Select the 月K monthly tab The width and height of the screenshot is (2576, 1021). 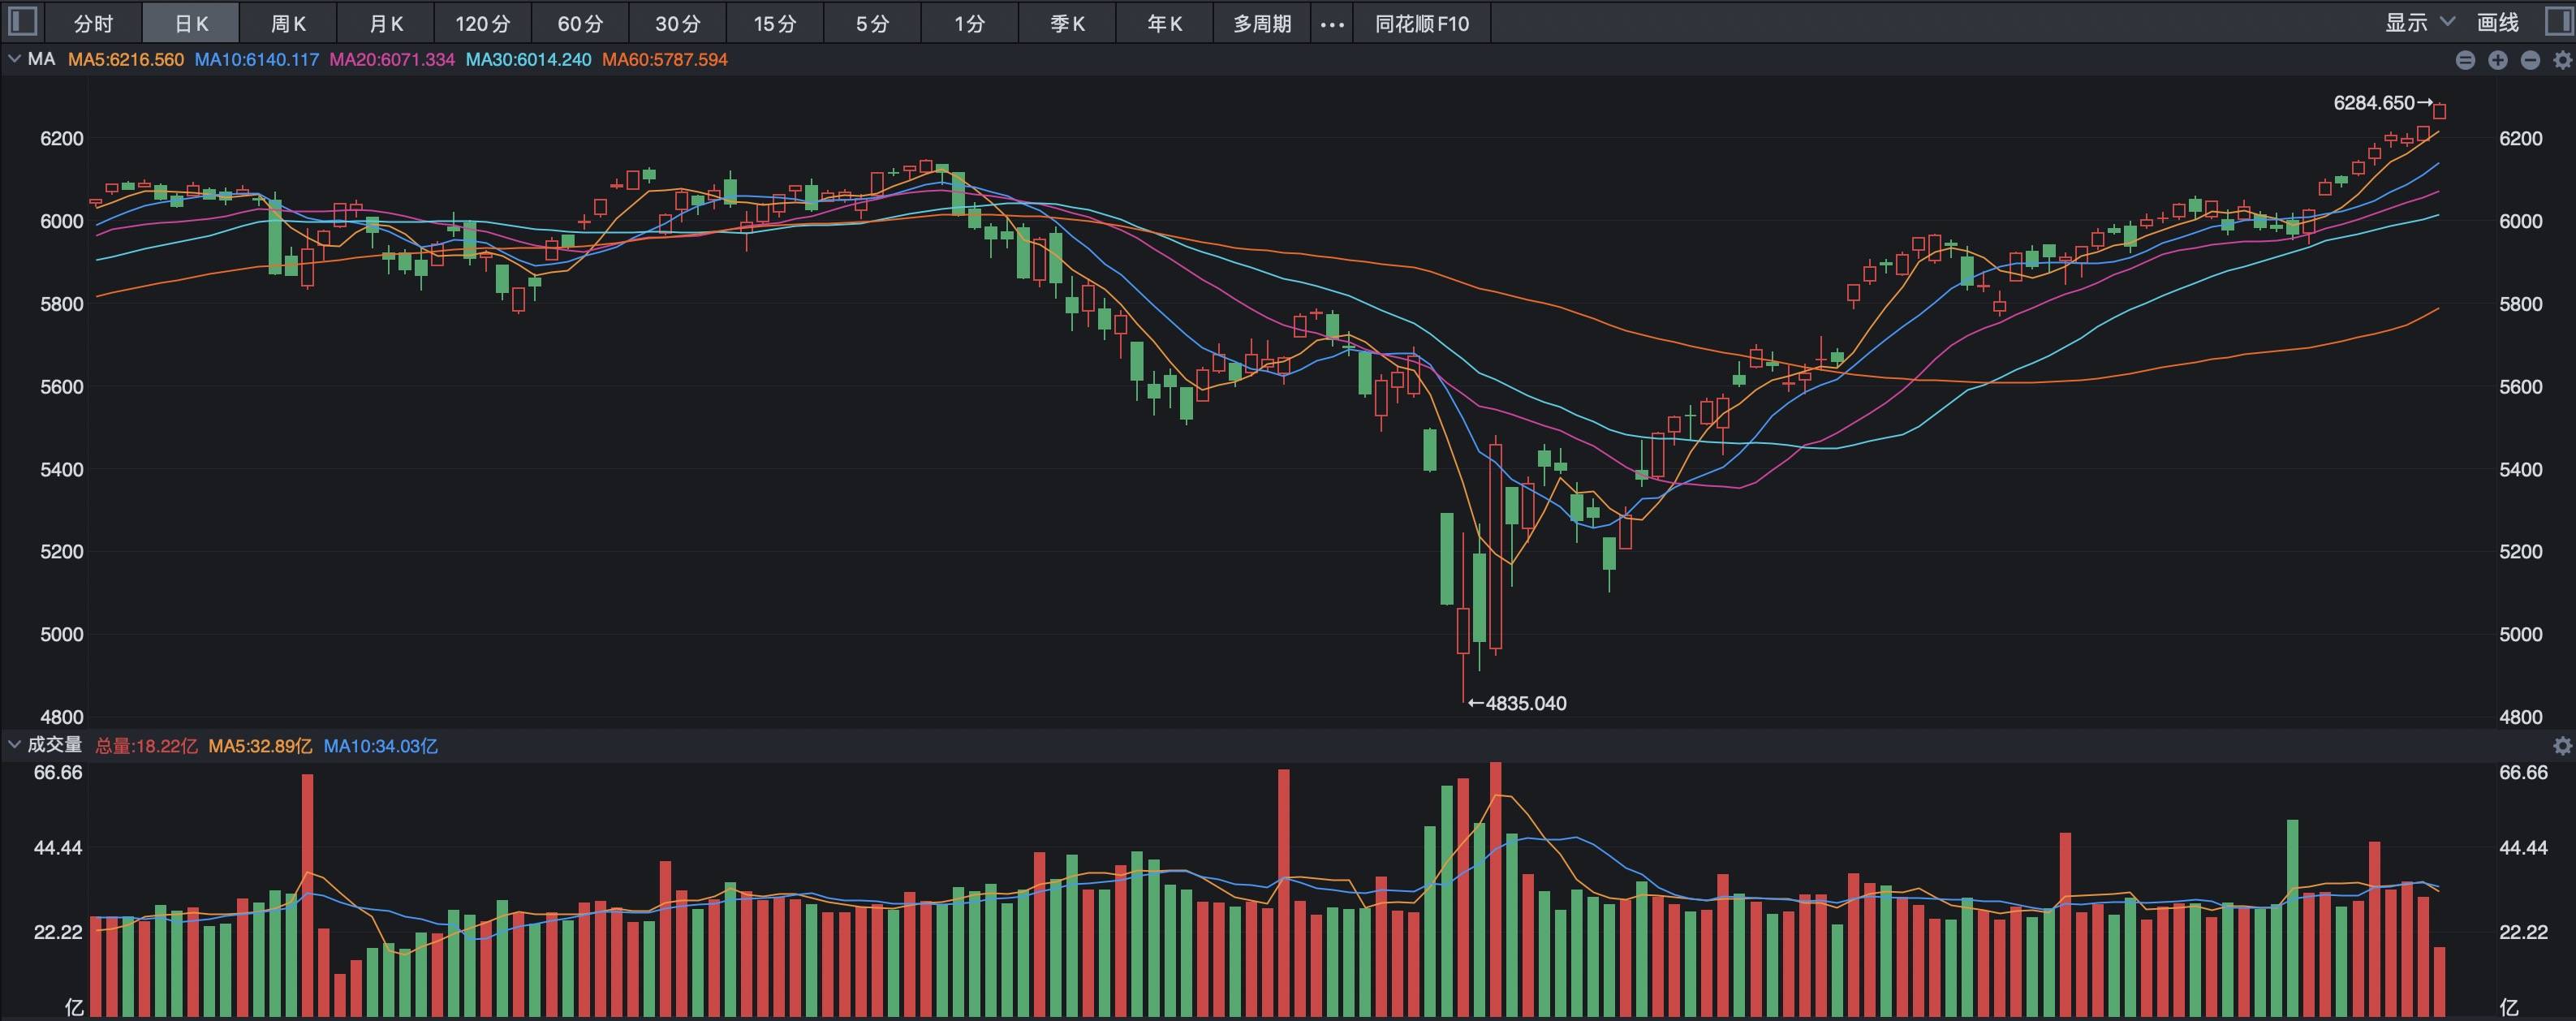click(x=386, y=24)
